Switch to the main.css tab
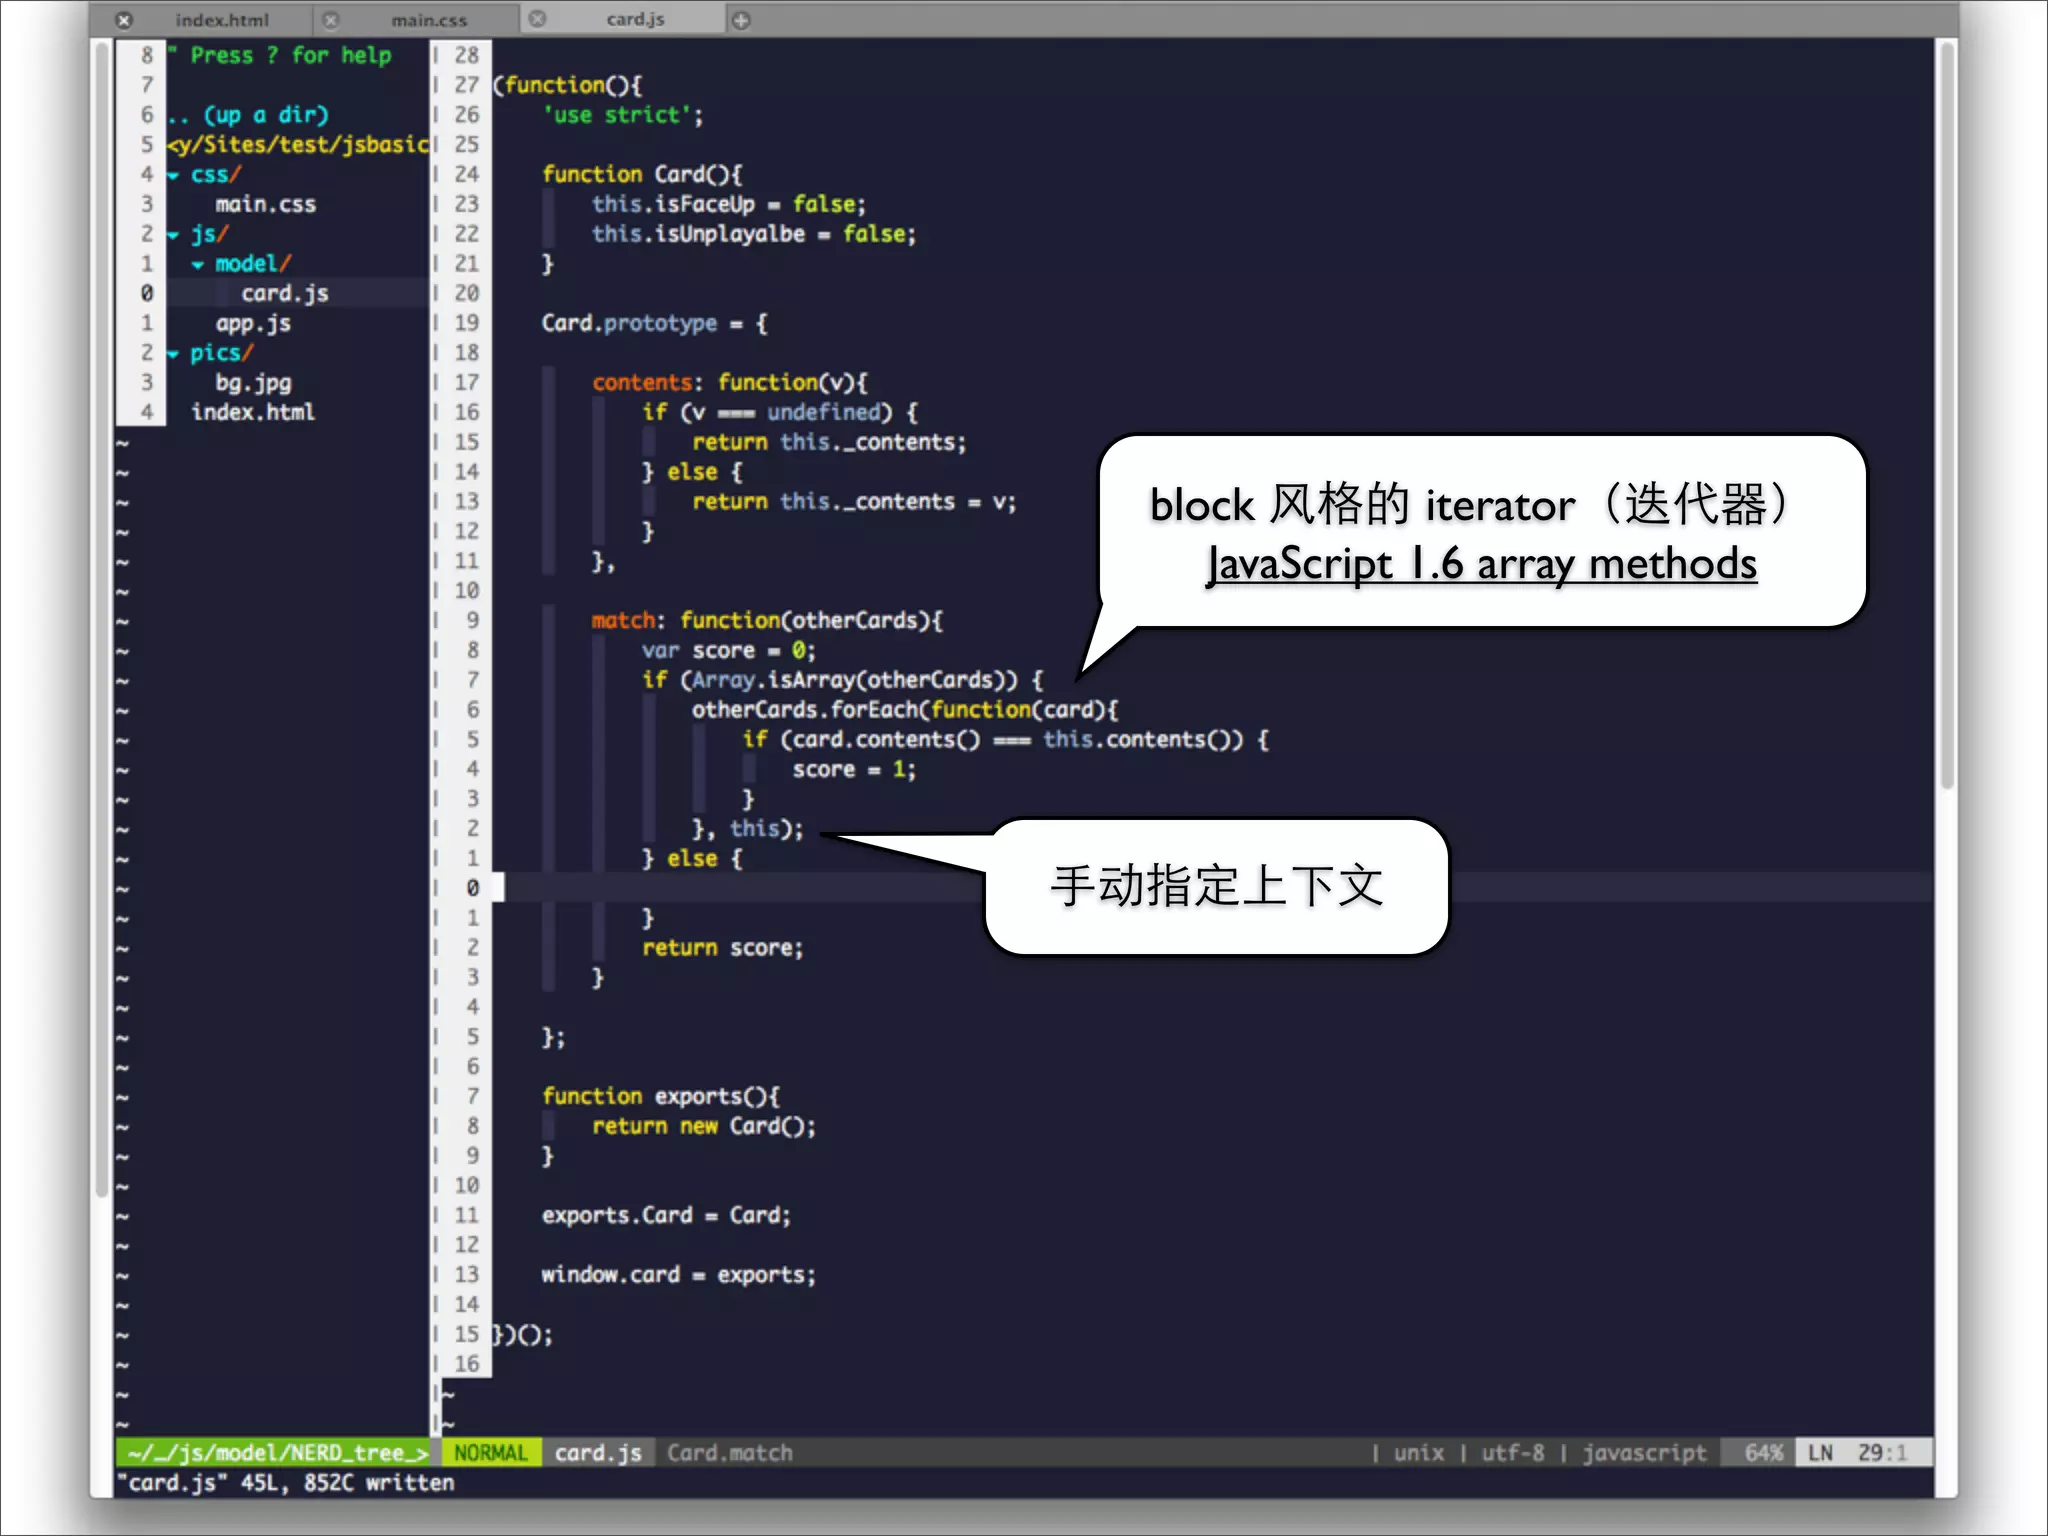 (429, 20)
